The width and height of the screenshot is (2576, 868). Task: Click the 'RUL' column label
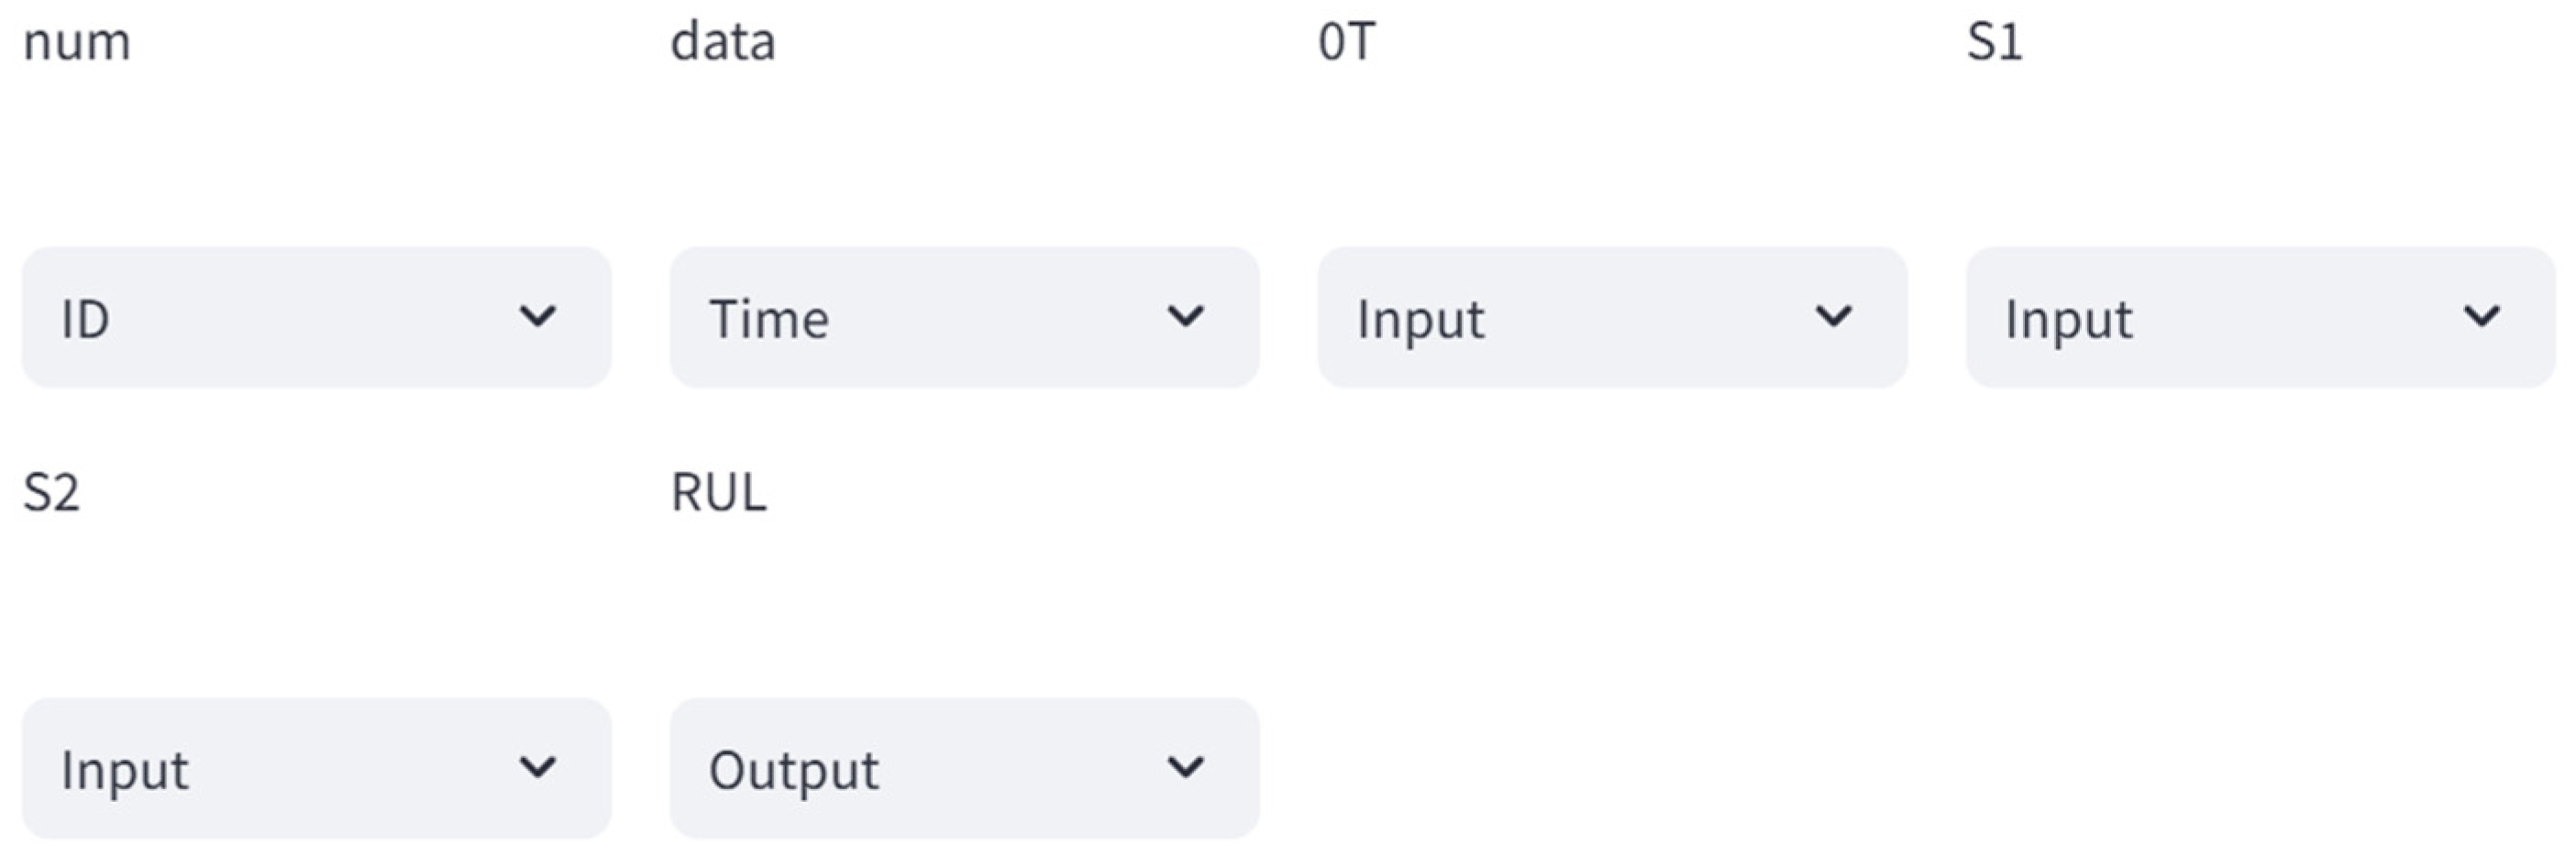(x=719, y=493)
